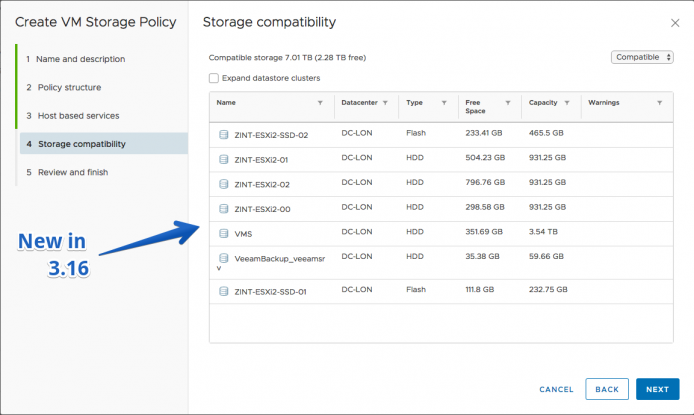Click datastore icon for VeeamBackup_veeamsrv
Image resolution: width=694 pixels, height=415 pixels.
[224, 258]
